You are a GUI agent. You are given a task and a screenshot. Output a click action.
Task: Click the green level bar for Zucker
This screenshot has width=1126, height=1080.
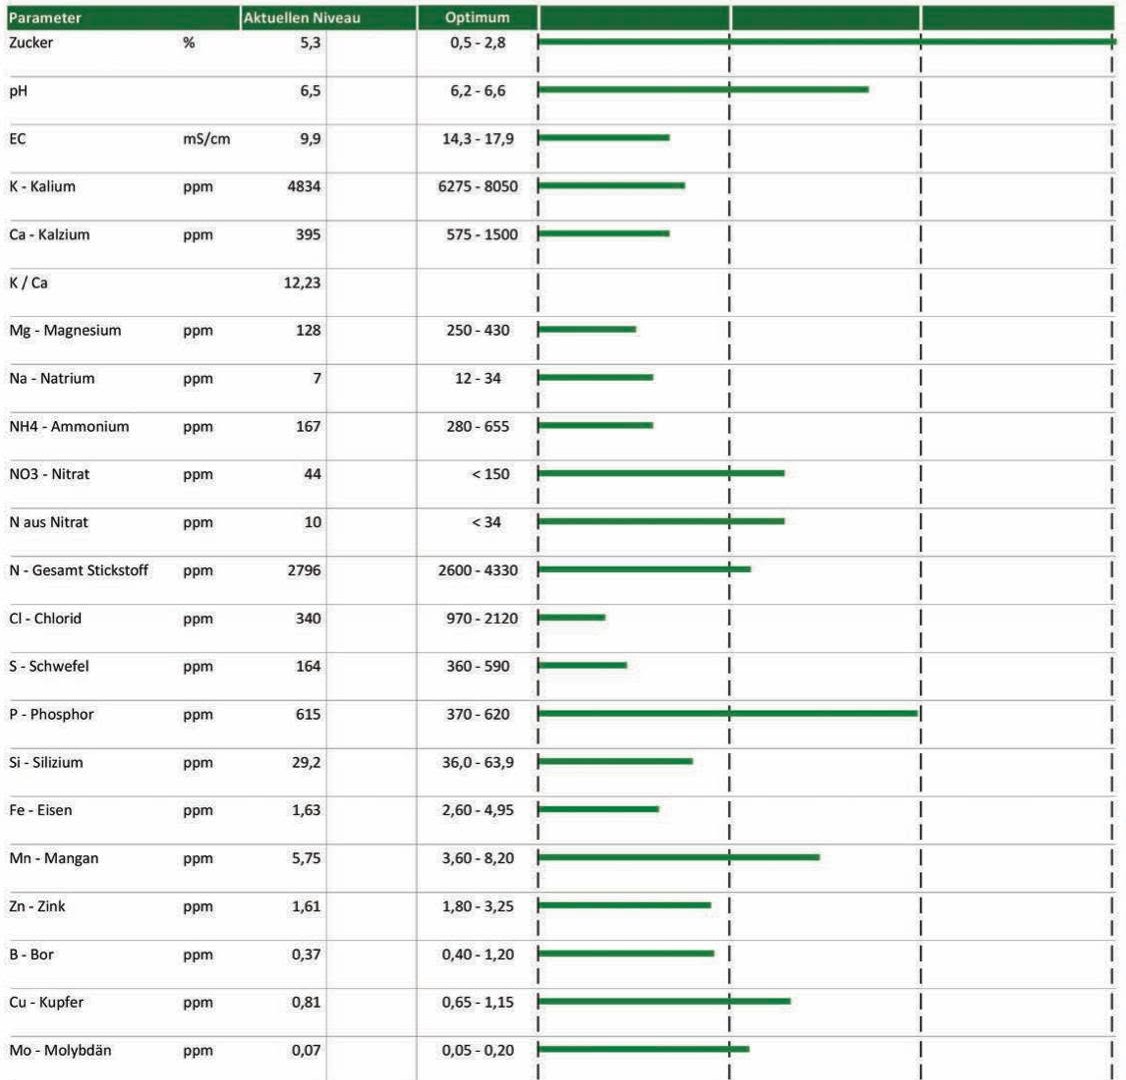[x=827, y=42]
